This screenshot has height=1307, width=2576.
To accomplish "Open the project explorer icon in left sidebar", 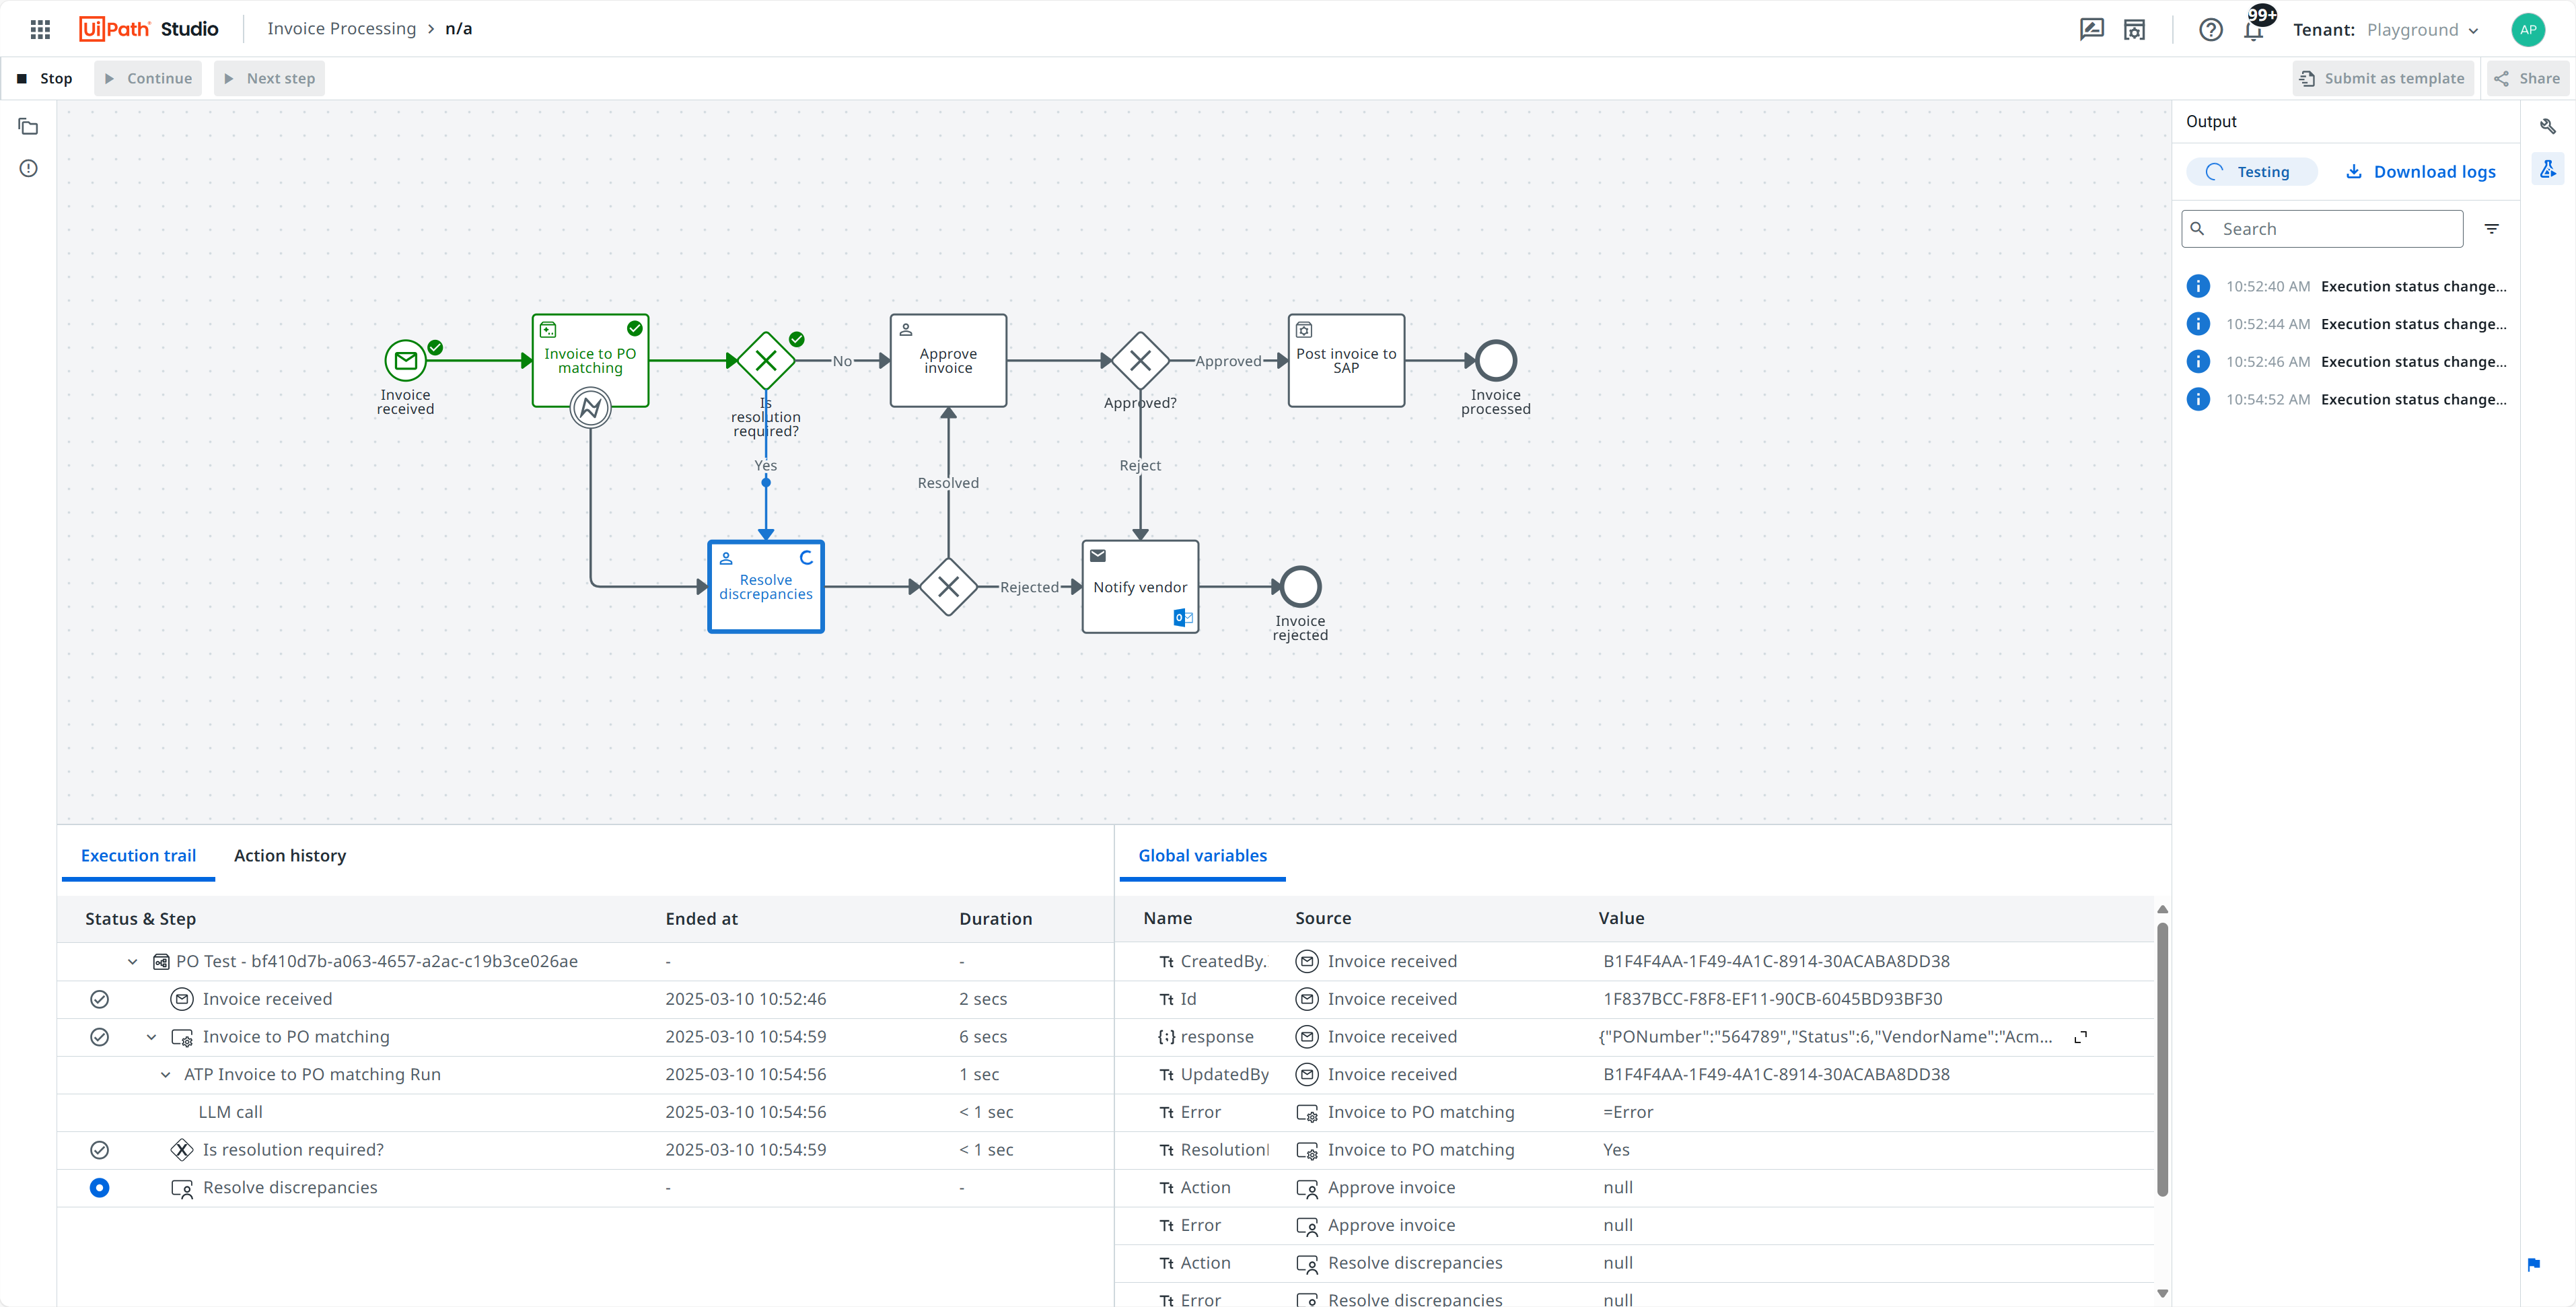I will pos(28,127).
